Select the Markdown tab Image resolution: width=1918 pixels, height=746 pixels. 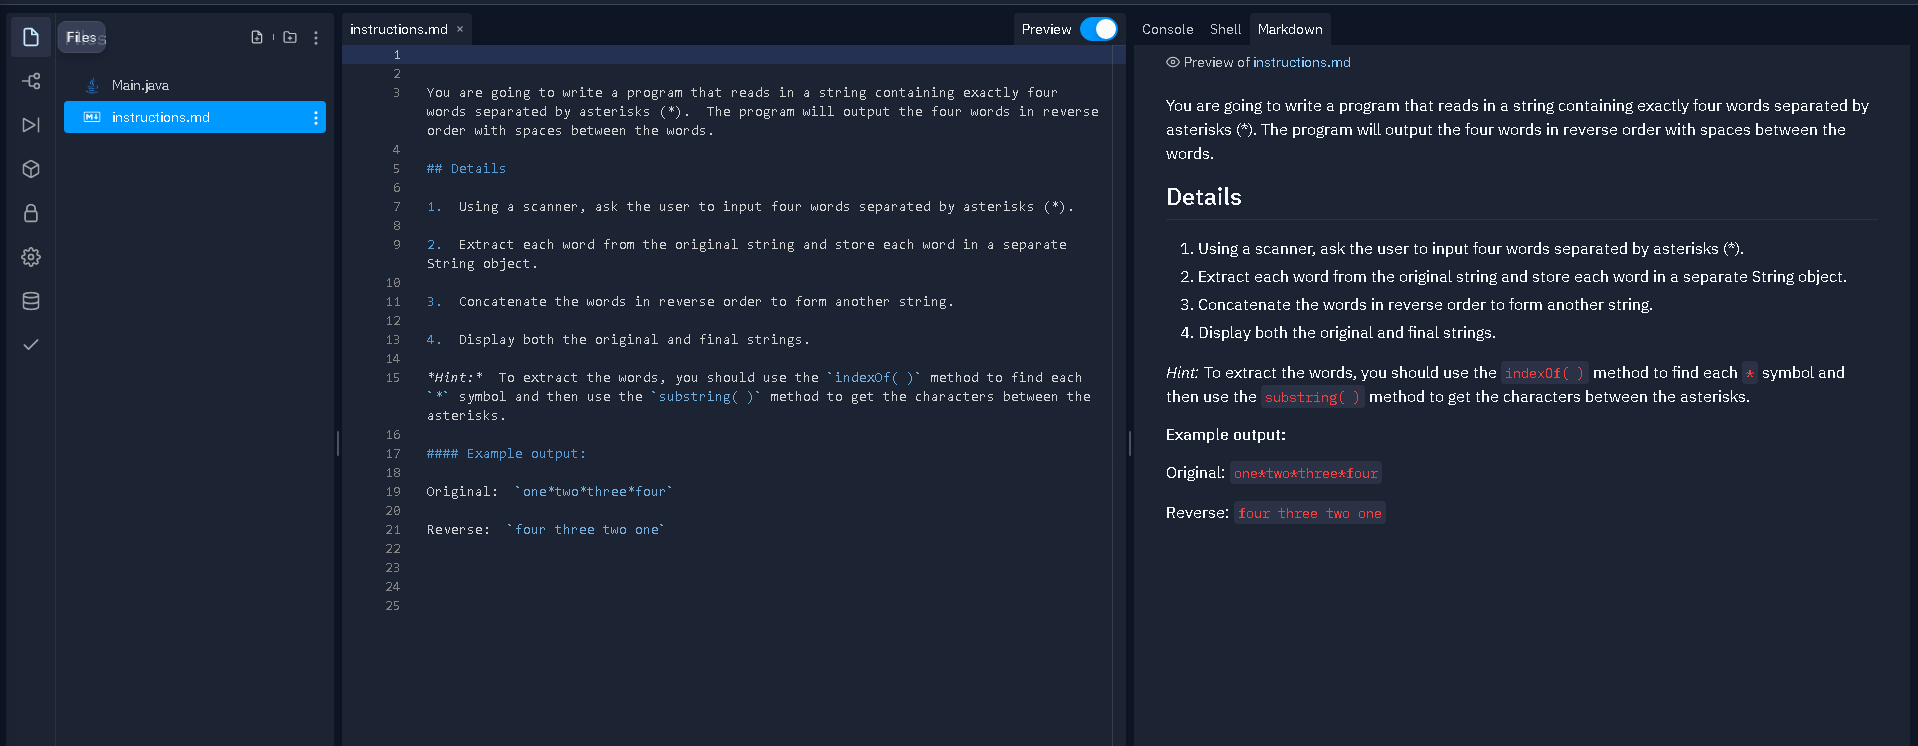(x=1290, y=29)
